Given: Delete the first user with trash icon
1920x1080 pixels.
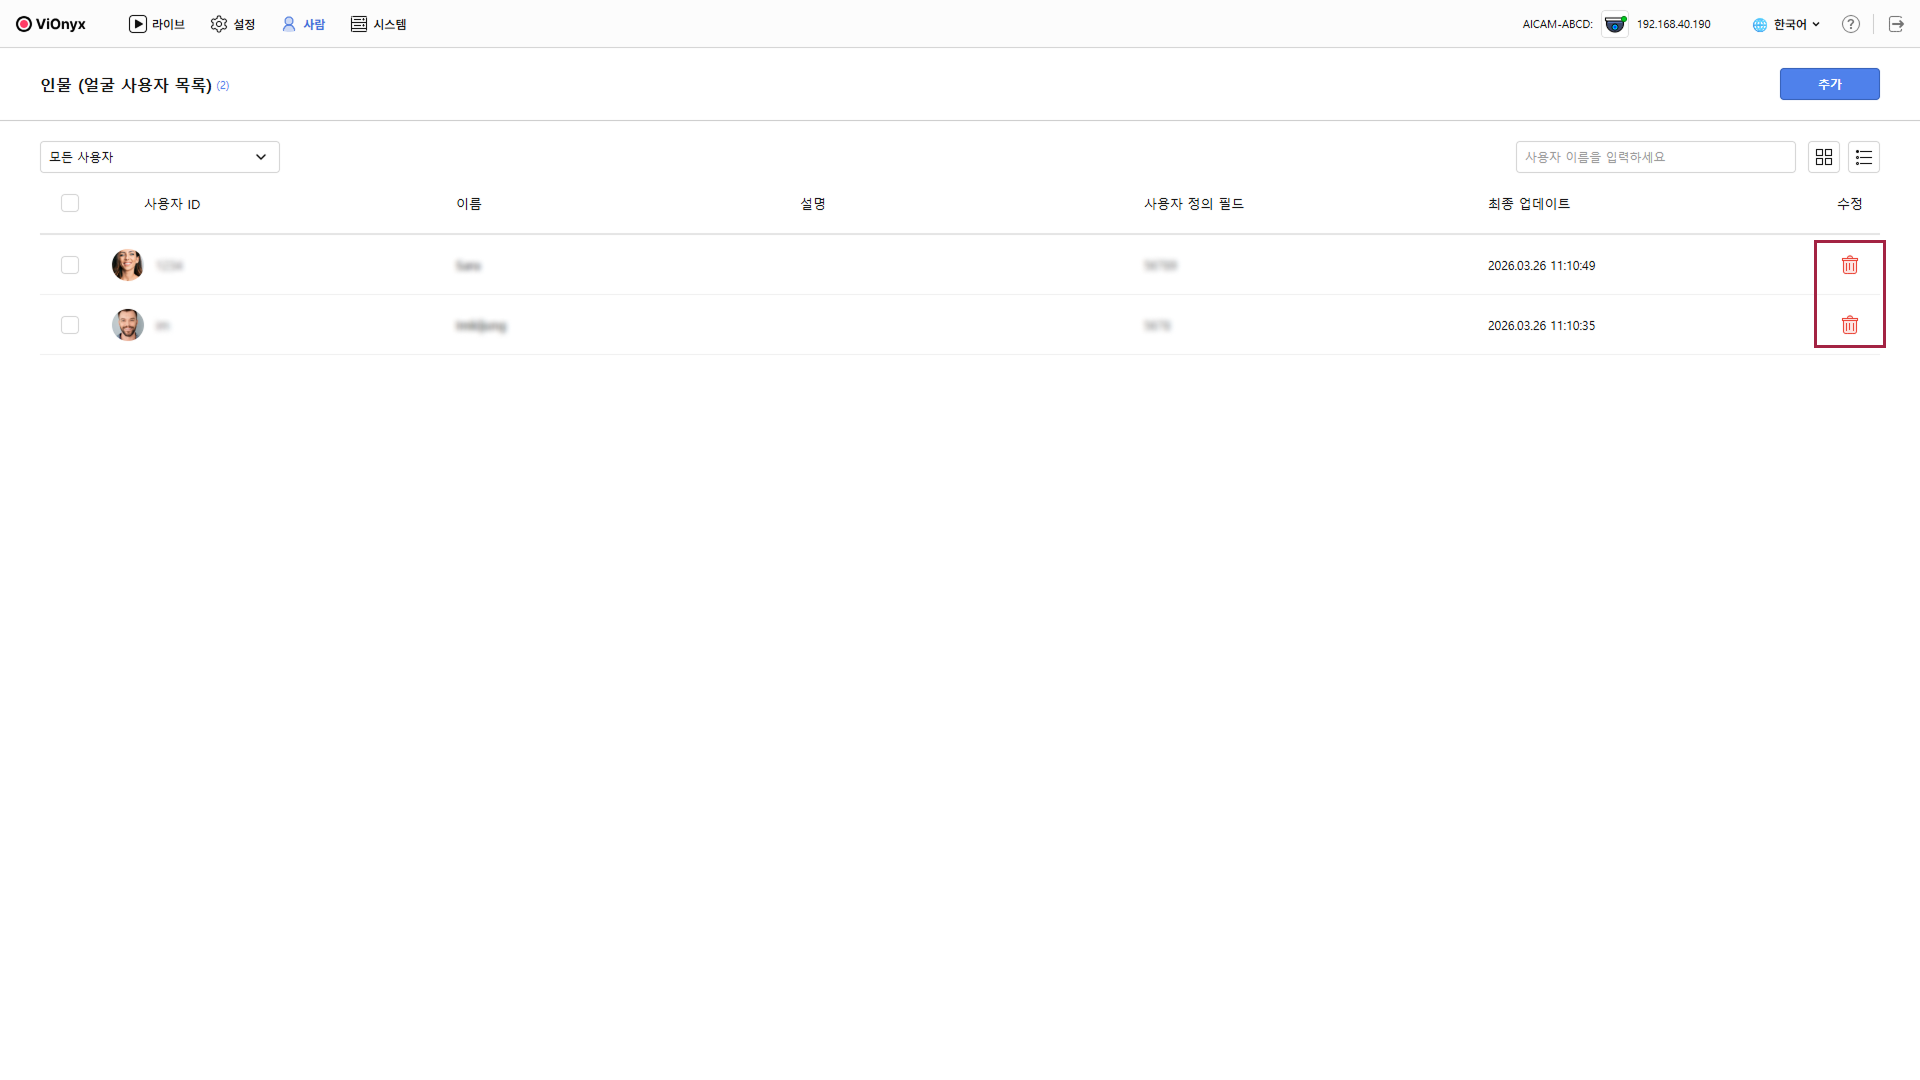Looking at the screenshot, I should 1849,265.
